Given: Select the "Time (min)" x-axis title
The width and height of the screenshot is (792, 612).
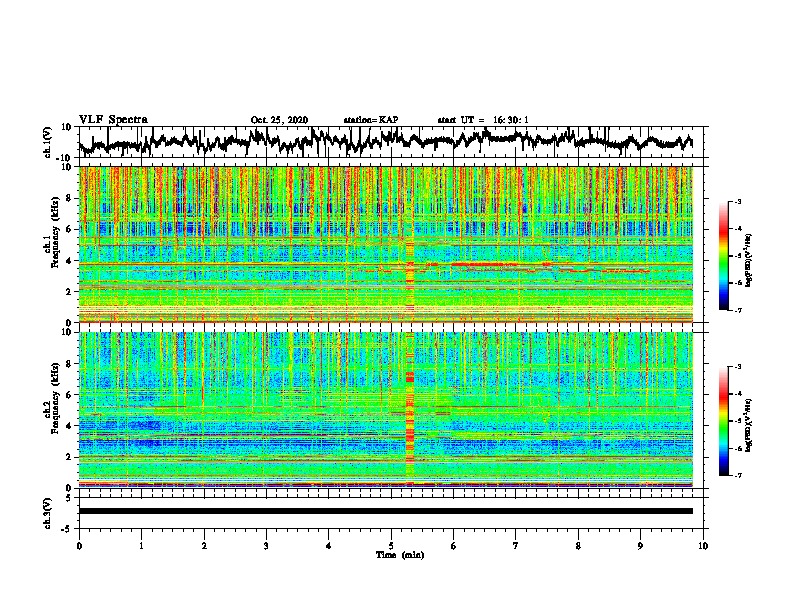Looking at the screenshot, I should tap(400, 555).
